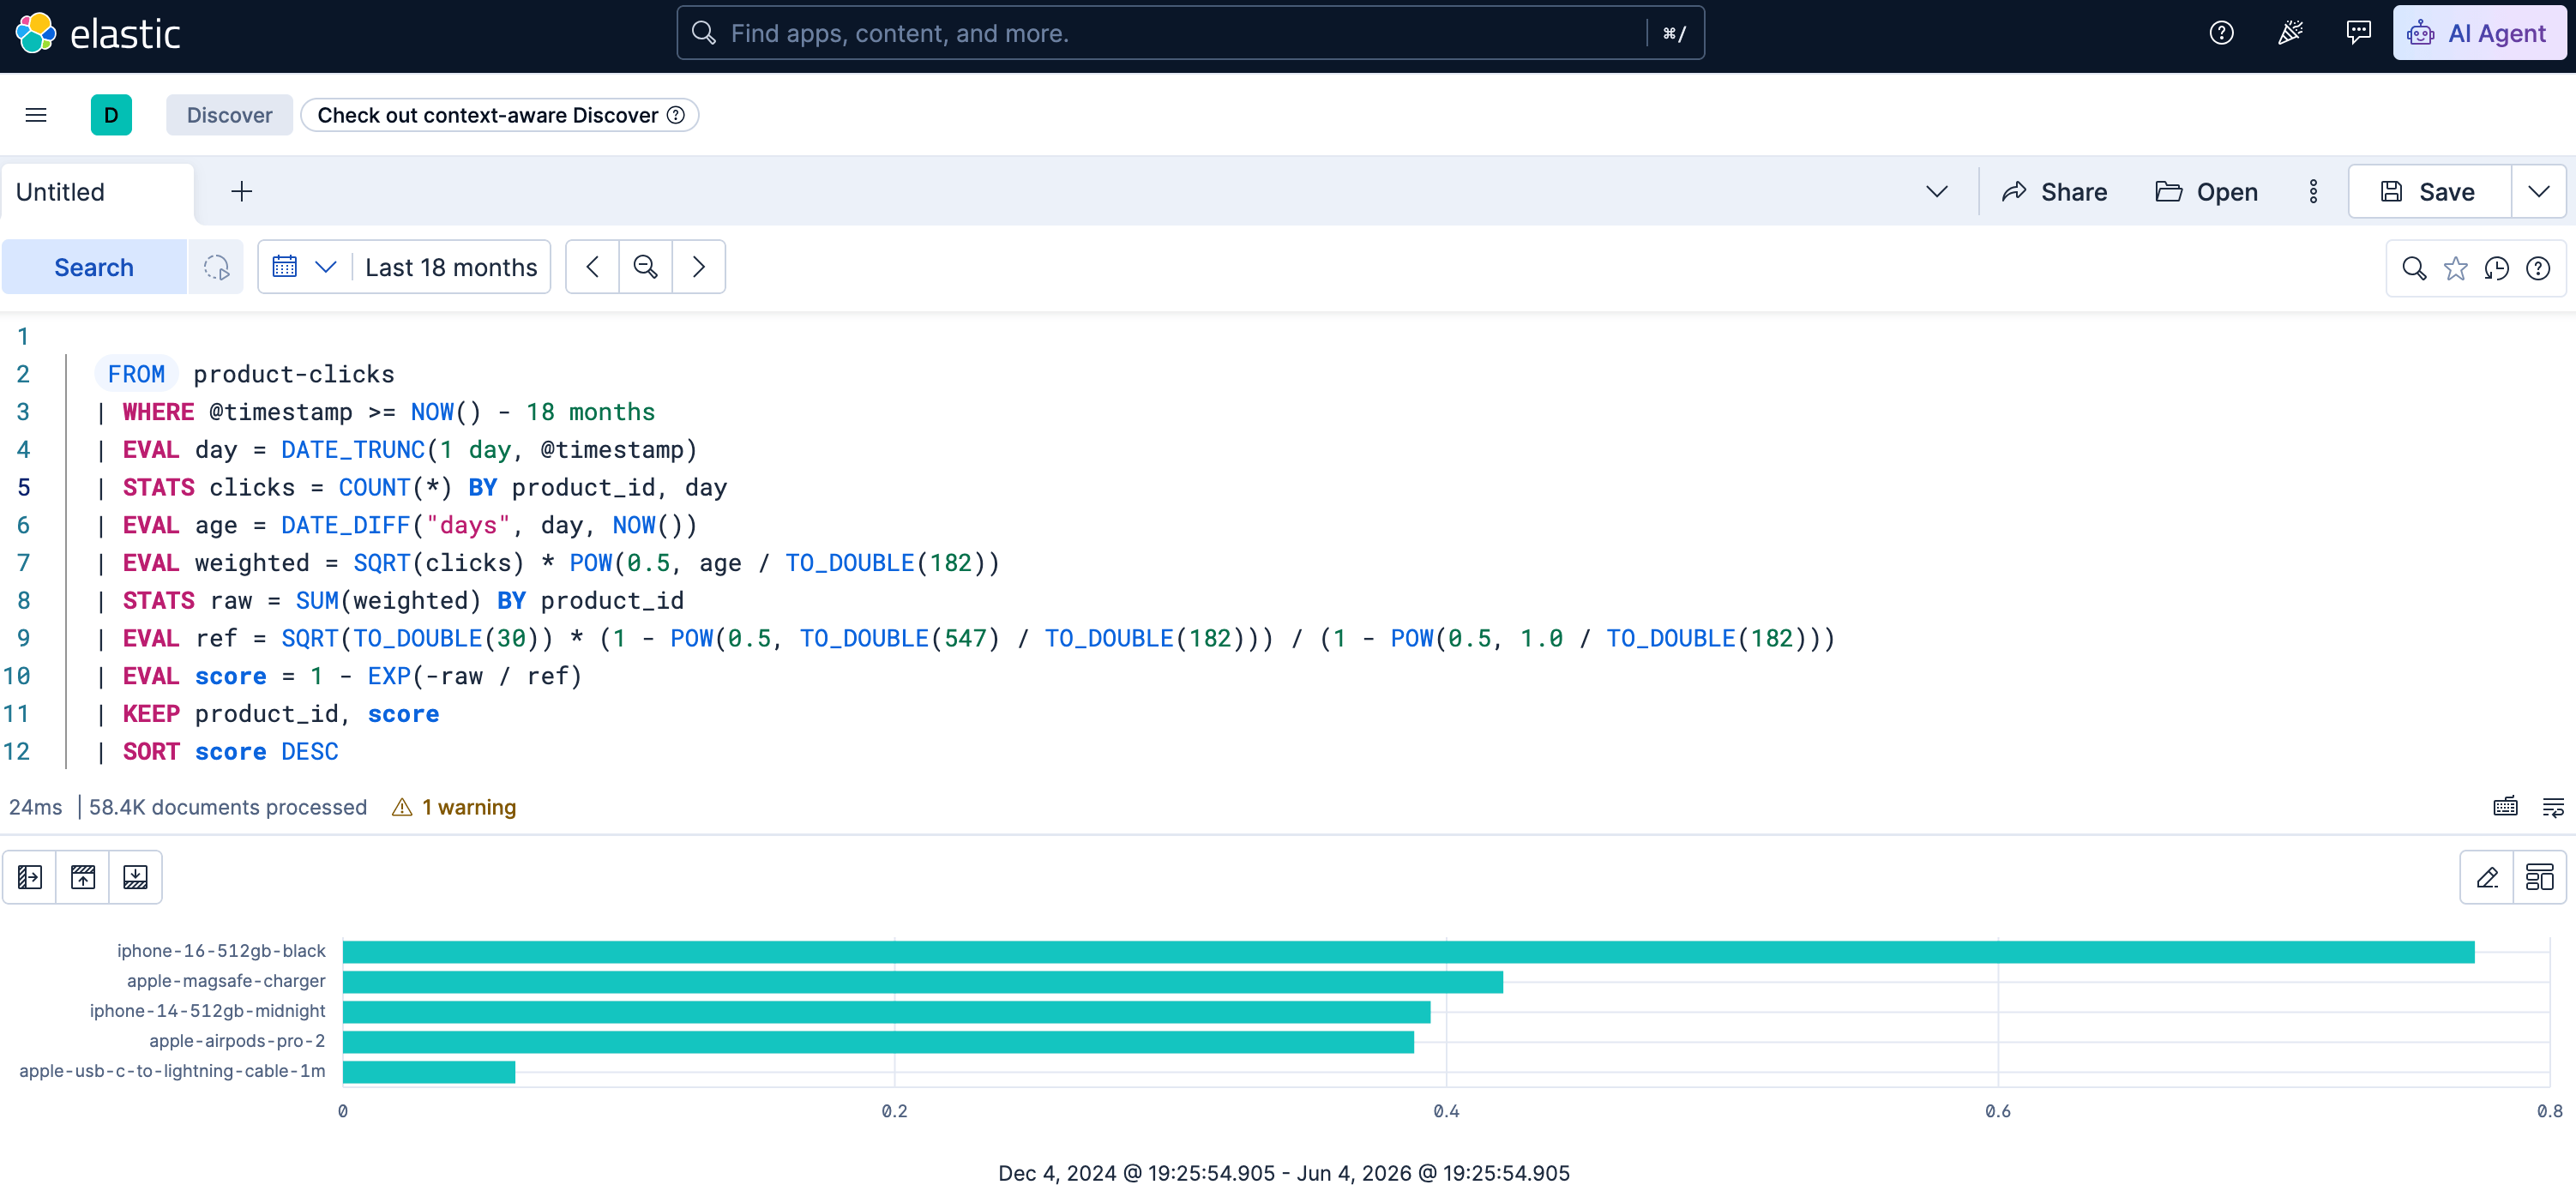Run the query with Search
This screenshot has height=1197, width=2576.
click(x=94, y=267)
